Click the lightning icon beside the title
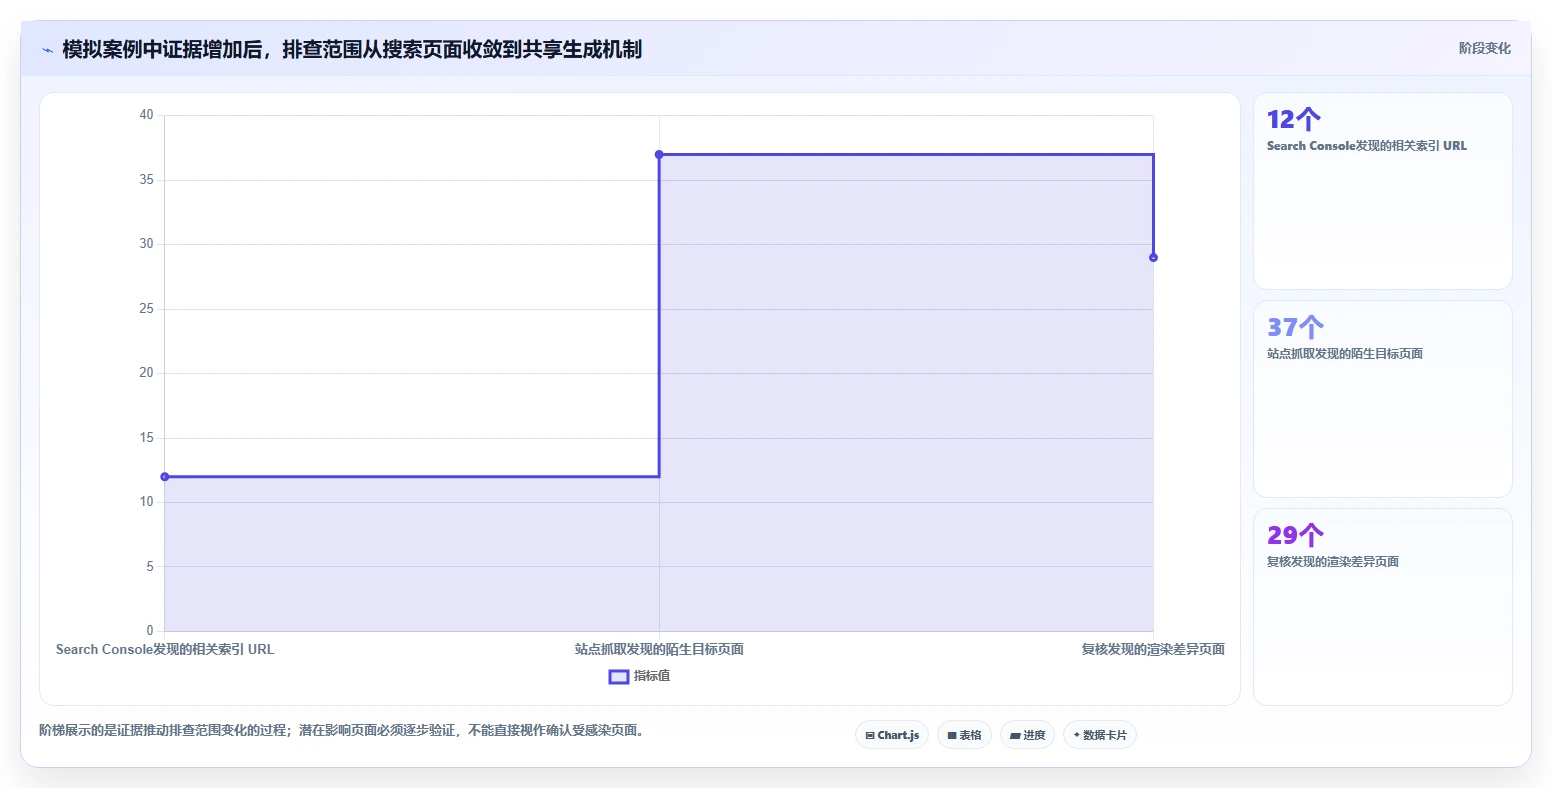Image resolution: width=1552 pixels, height=788 pixels. (47, 49)
